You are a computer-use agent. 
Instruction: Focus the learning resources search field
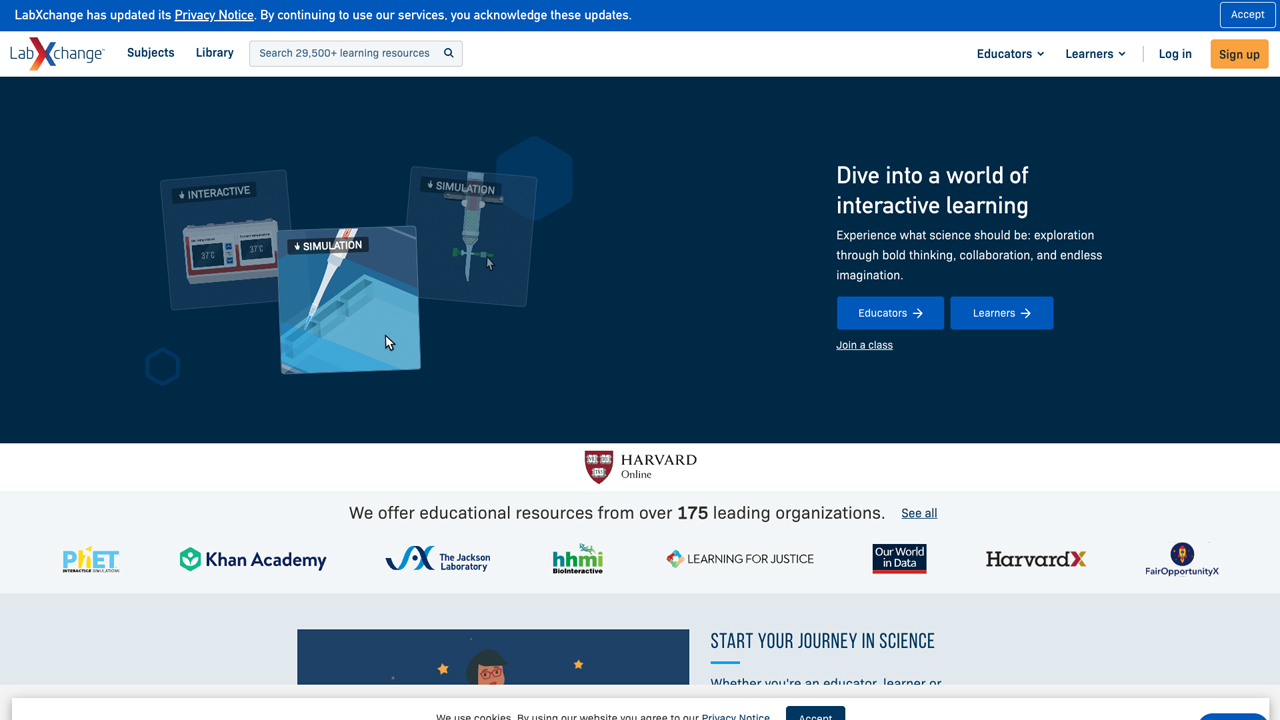tap(356, 53)
